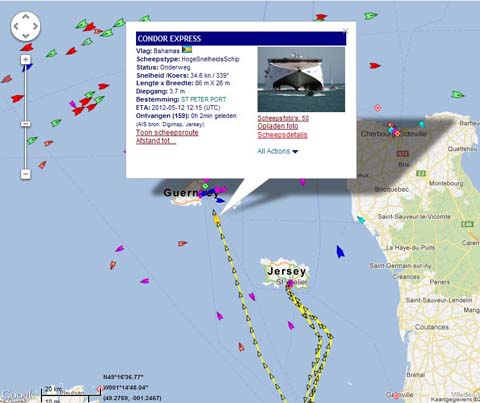Close the Condor Express info popup
This screenshot has height=403, width=480.
(345, 31)
